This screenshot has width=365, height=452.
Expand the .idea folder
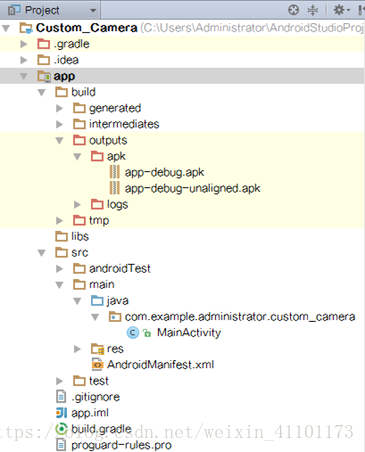pos(24,60)
